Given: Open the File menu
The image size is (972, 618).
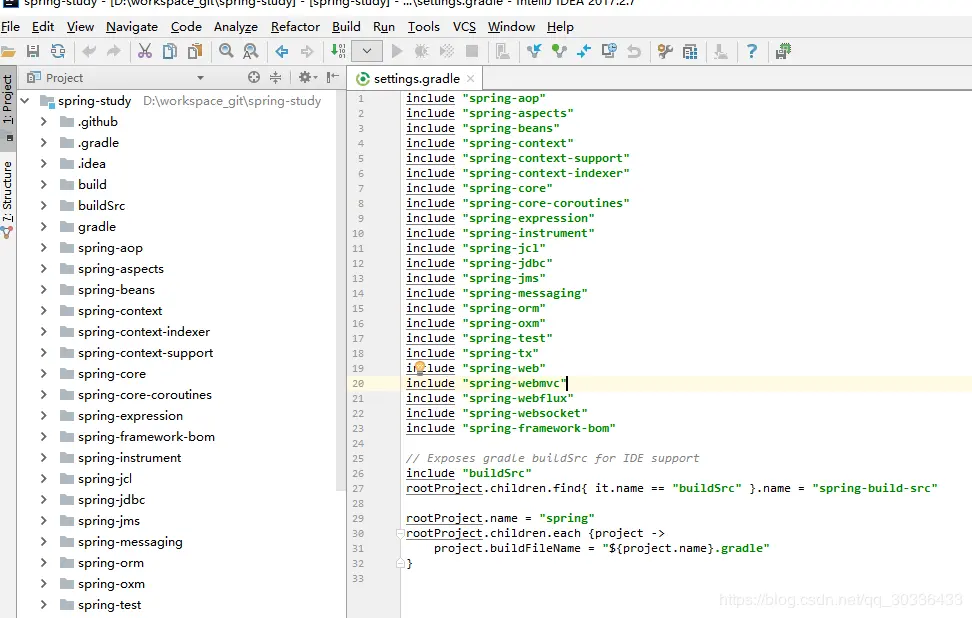Looking at the screenshot, I should [x=11, y=27].
